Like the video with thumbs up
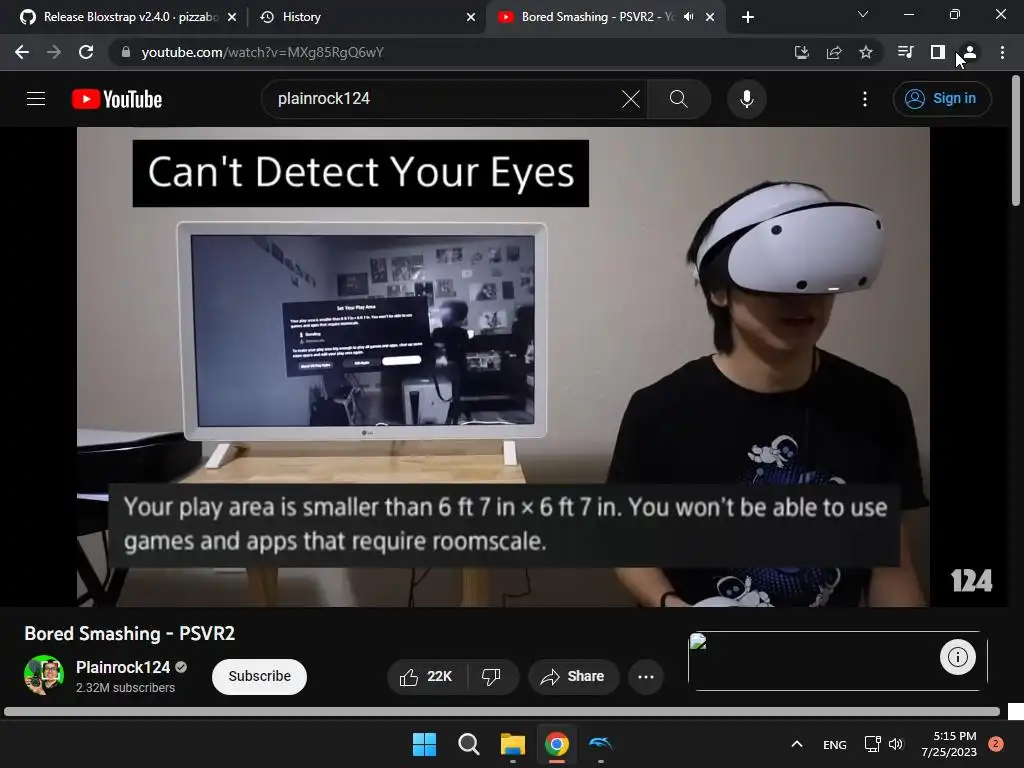Viewport: 1024px width, 768px height. coord(426,677)
